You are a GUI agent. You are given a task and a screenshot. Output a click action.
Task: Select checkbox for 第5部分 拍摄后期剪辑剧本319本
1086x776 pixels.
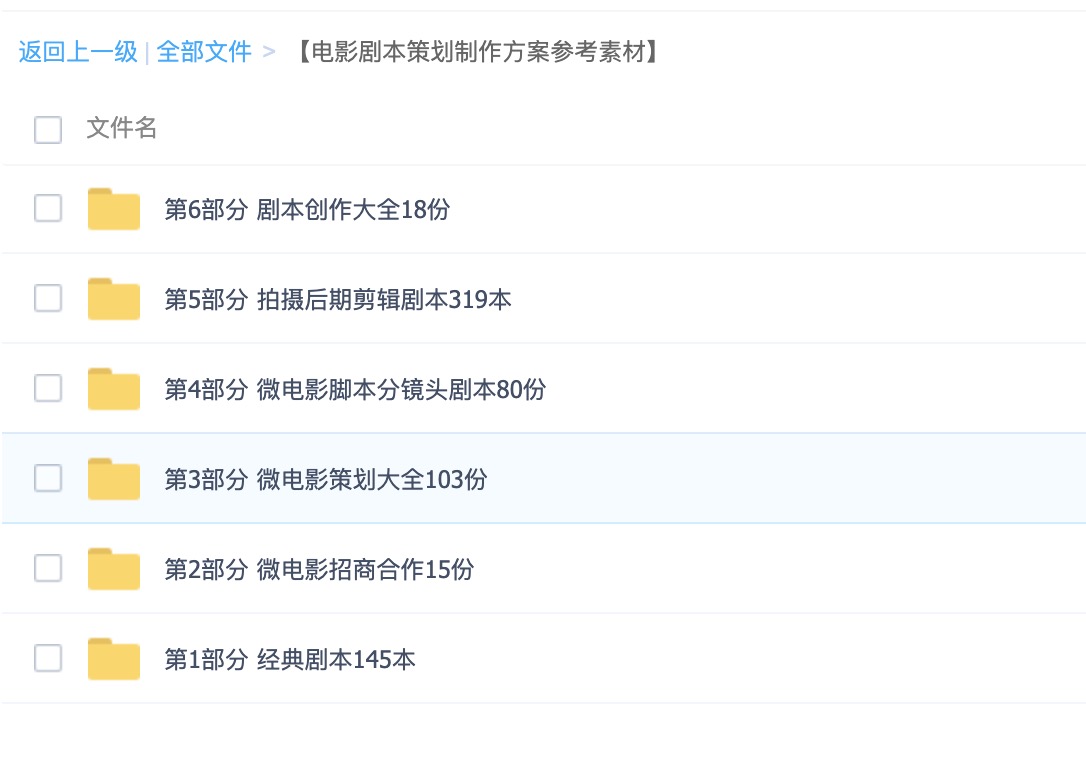48,298
